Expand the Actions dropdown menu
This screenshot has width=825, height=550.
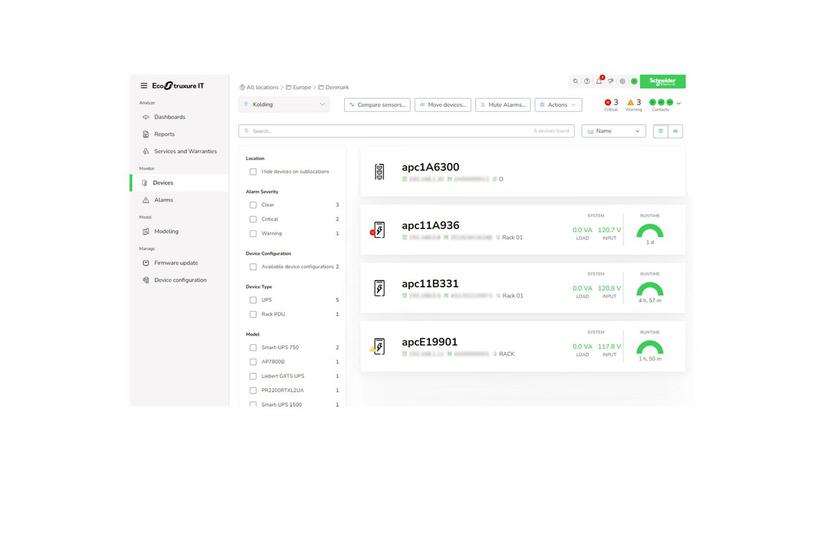(558, 105)
